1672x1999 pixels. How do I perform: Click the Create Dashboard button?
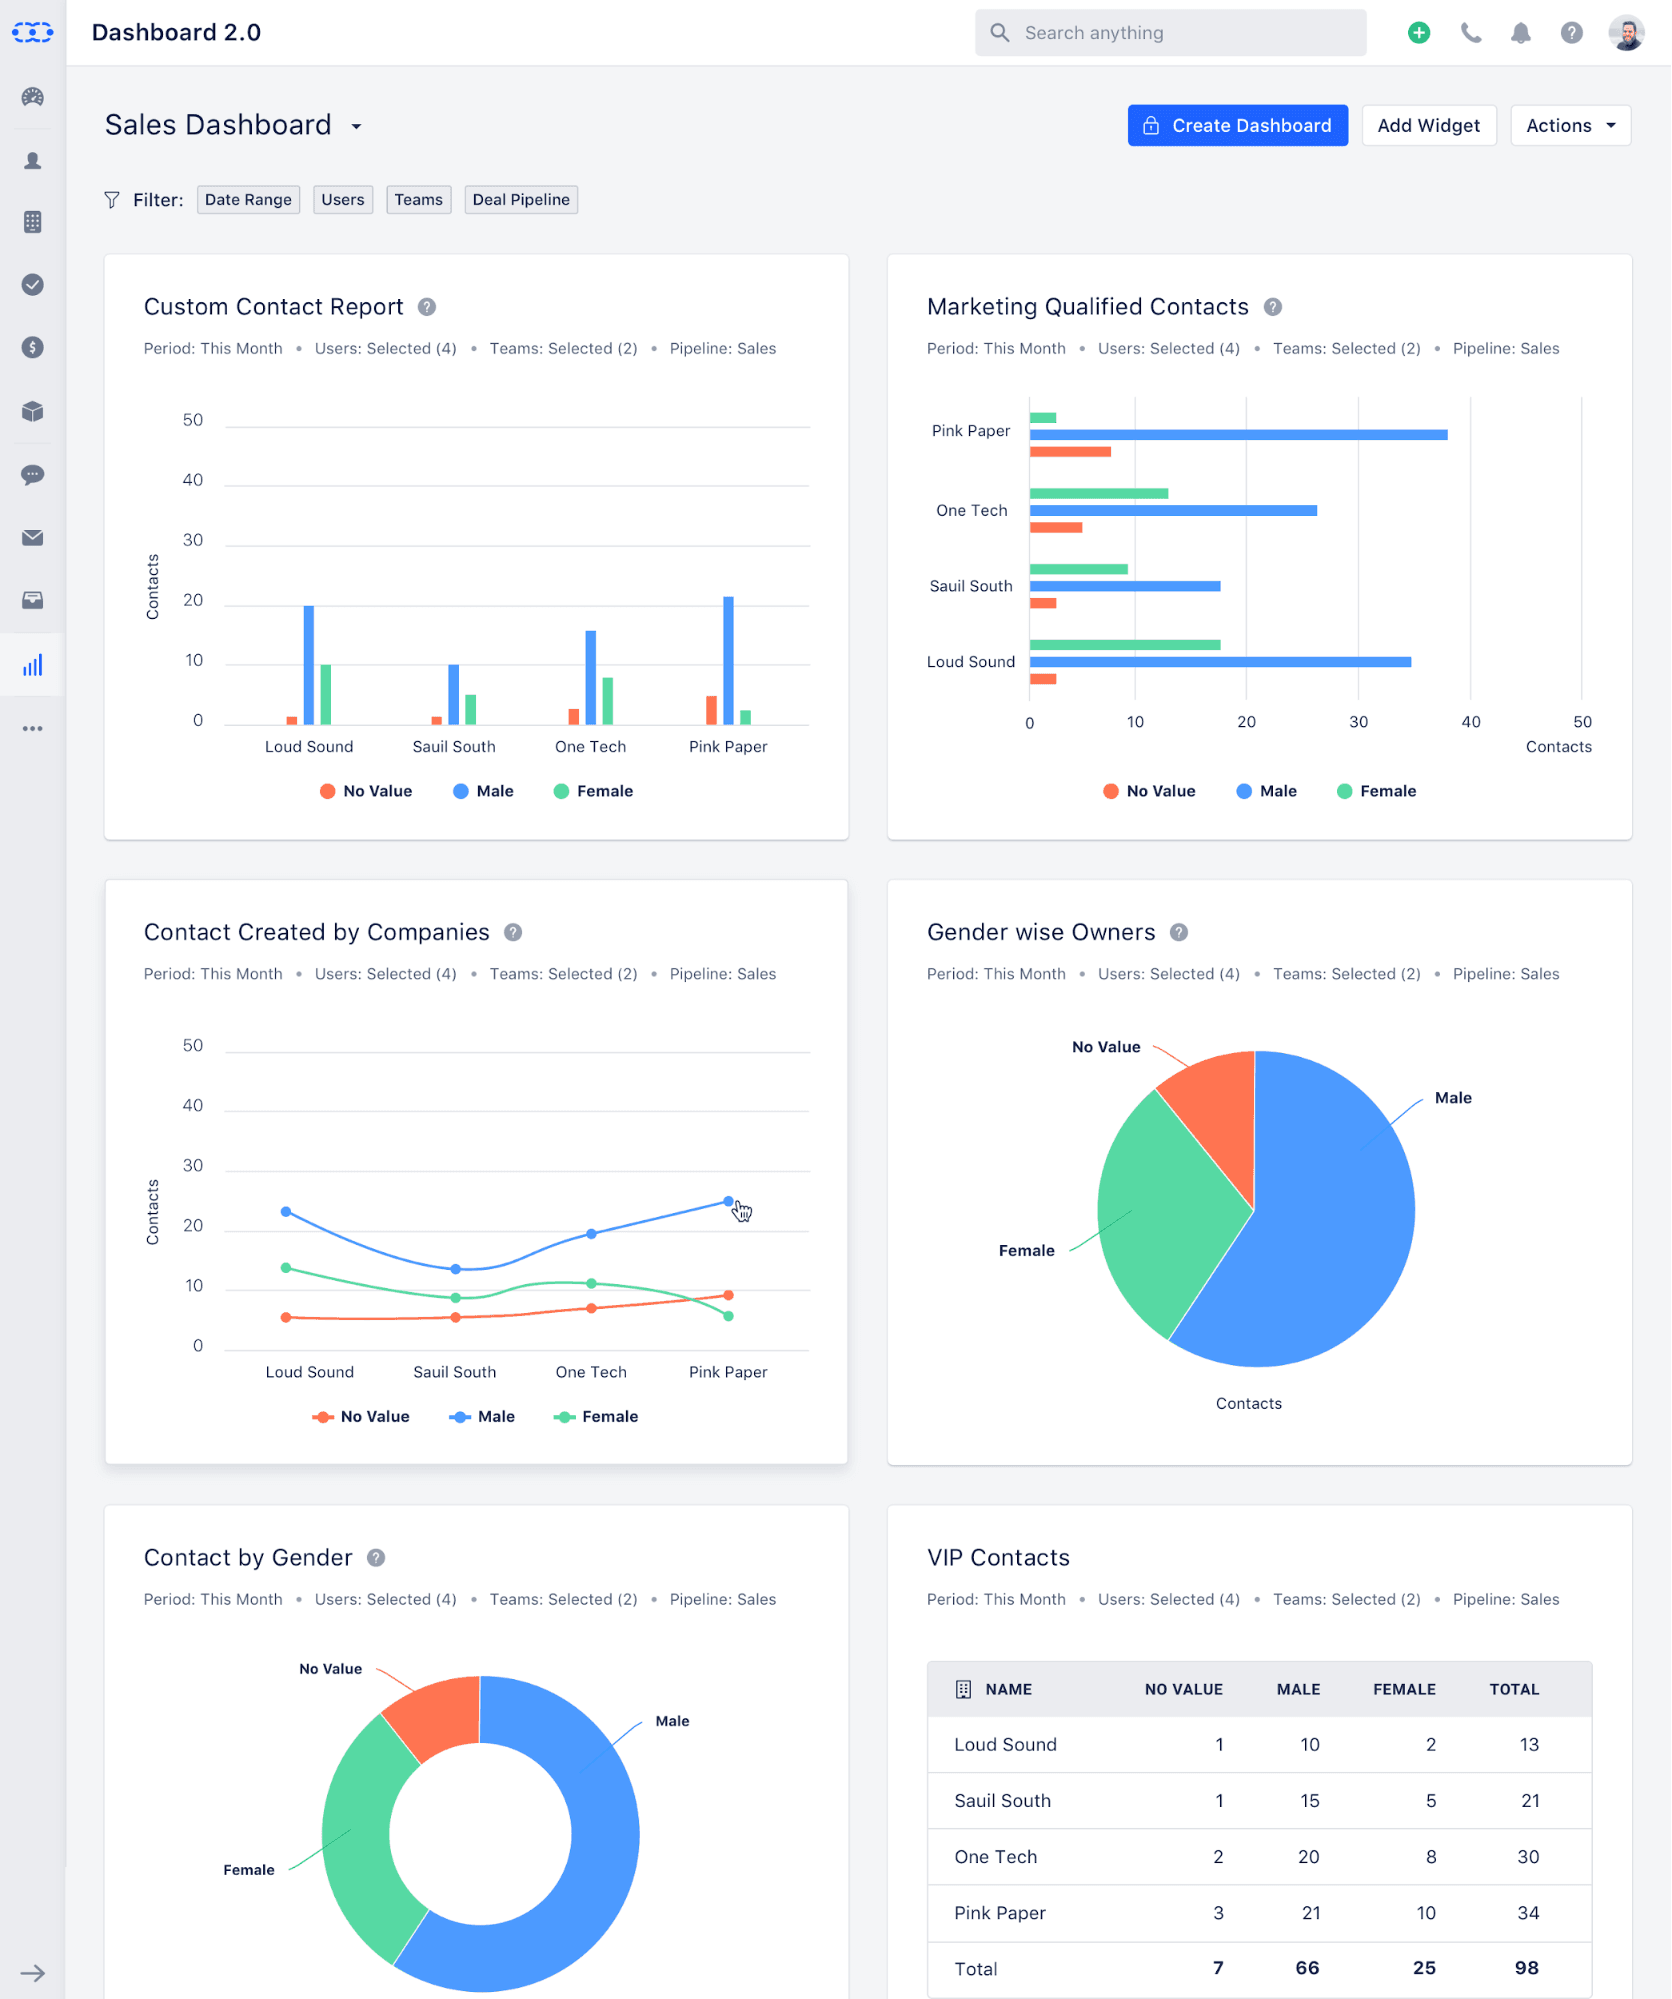click(1237, 125)
